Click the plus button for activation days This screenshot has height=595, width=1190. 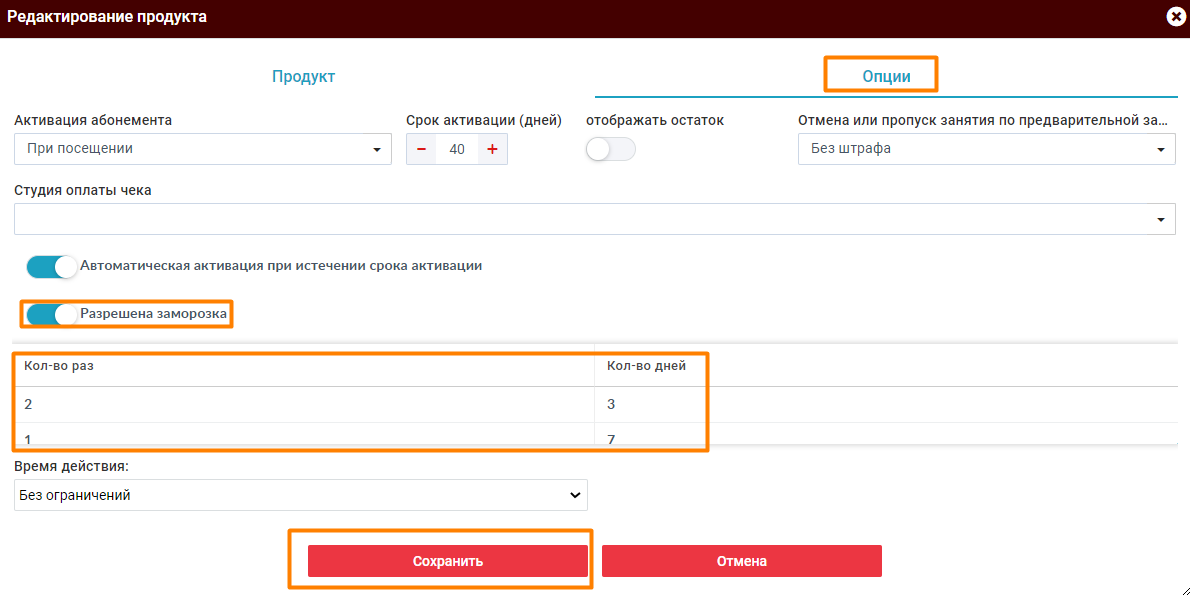coord(492,149)
